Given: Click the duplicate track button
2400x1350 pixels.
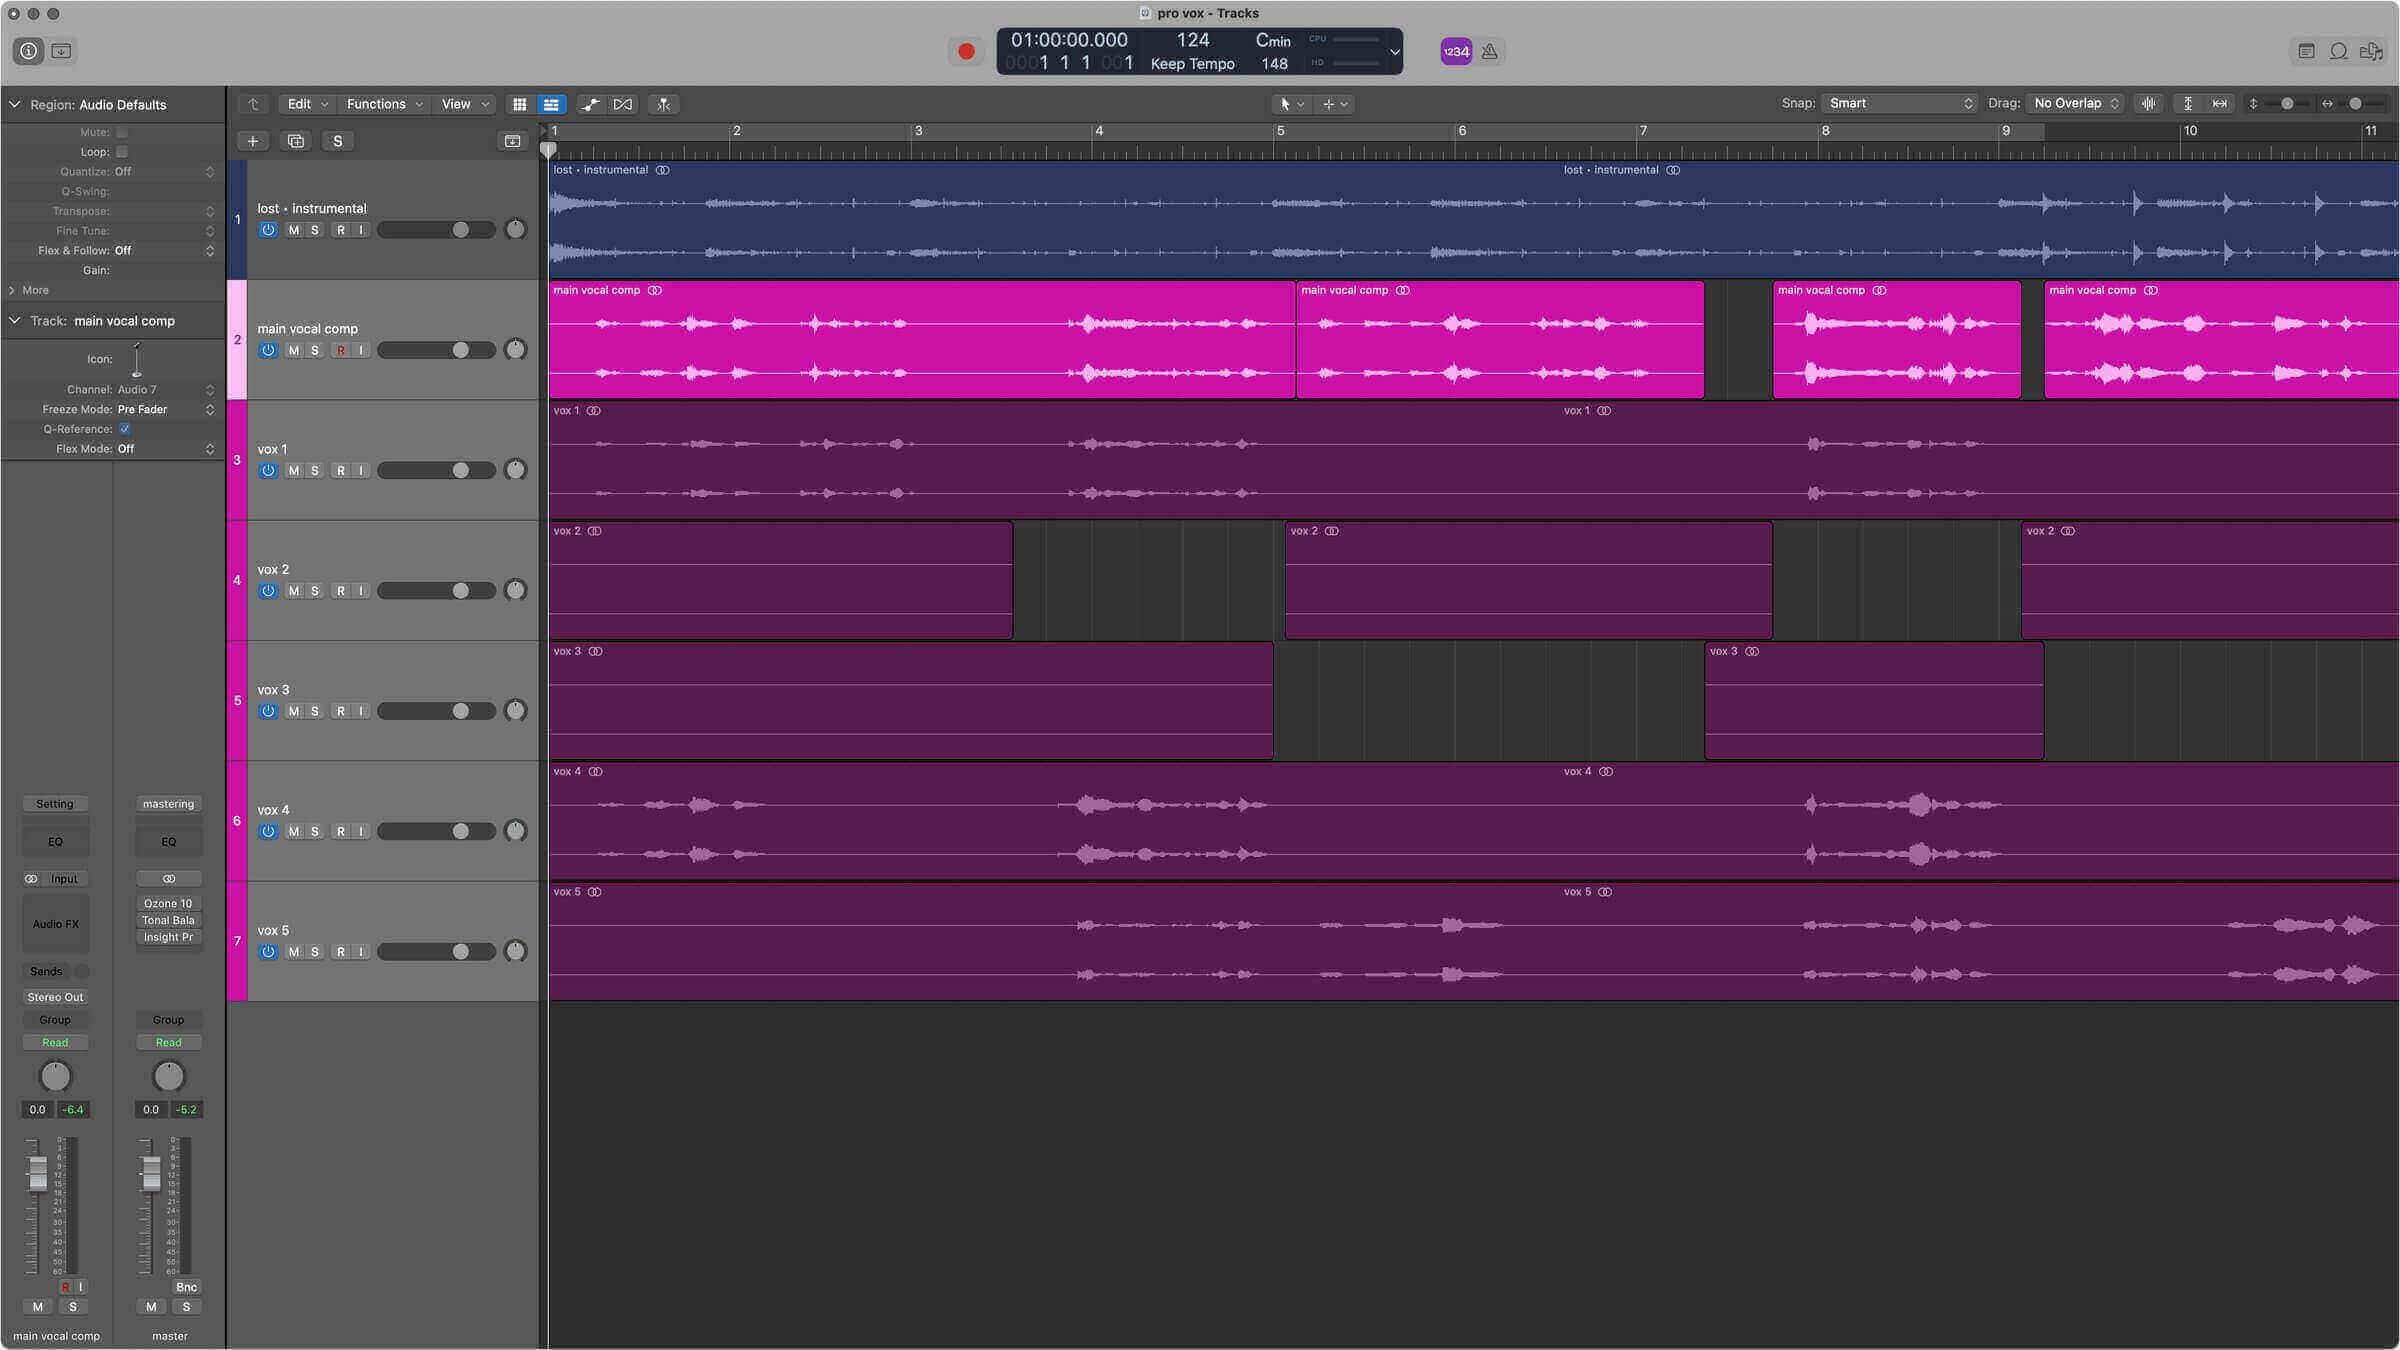Looking at the screenshot, I should click(296, 141).
